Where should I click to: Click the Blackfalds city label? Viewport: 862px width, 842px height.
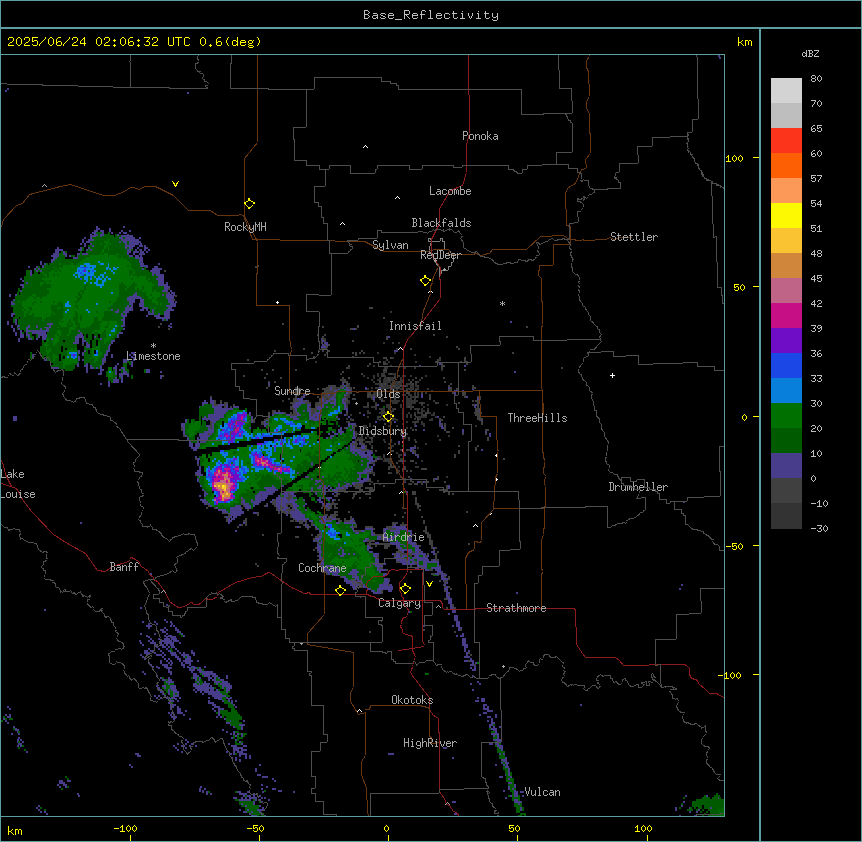[x=441, y=223]
